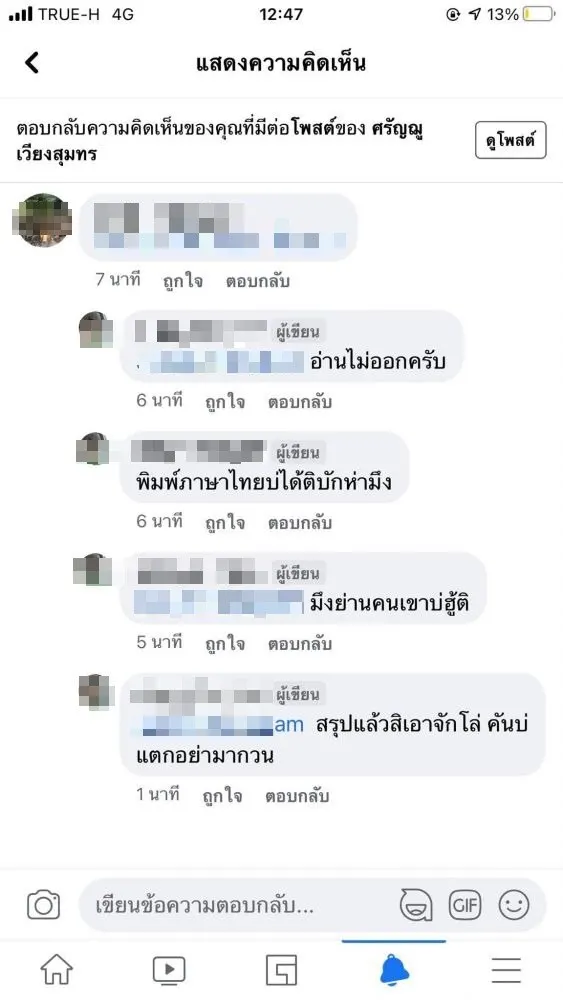Reply to the 1 นาที comment
The height and width of the screenshot is (1000, 563).
[296, 797]
